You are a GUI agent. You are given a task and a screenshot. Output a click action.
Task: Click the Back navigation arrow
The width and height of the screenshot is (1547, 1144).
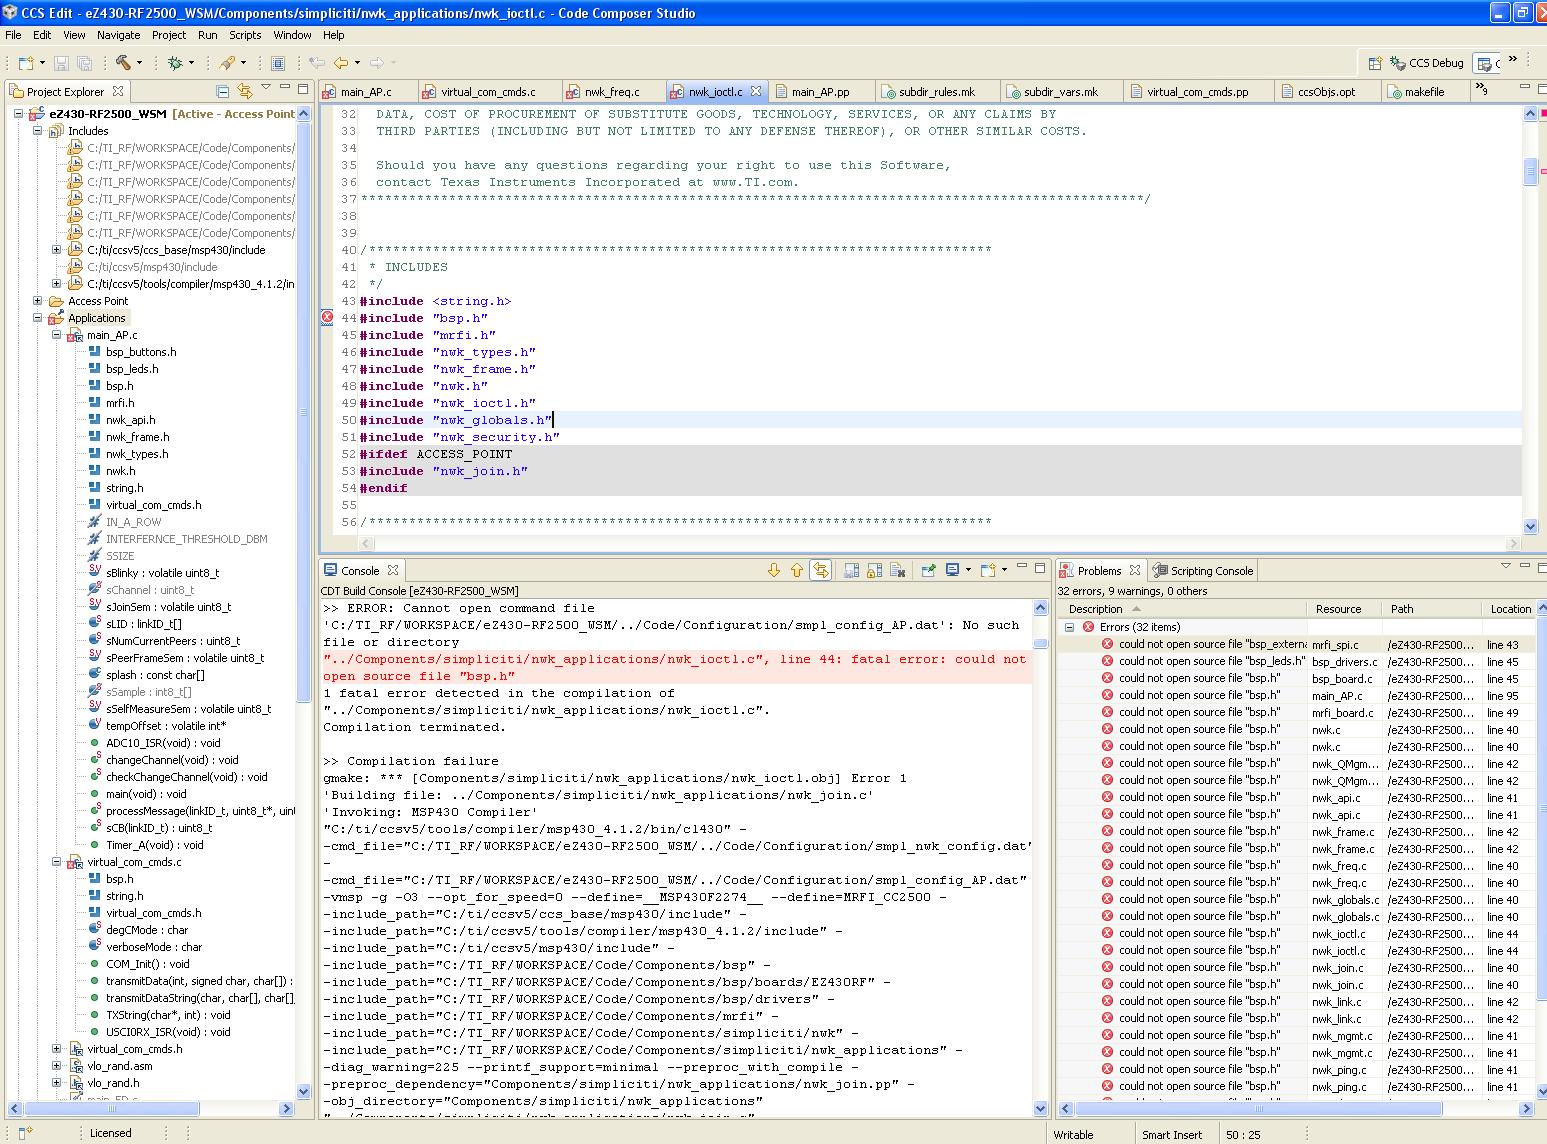click(342, 62)
